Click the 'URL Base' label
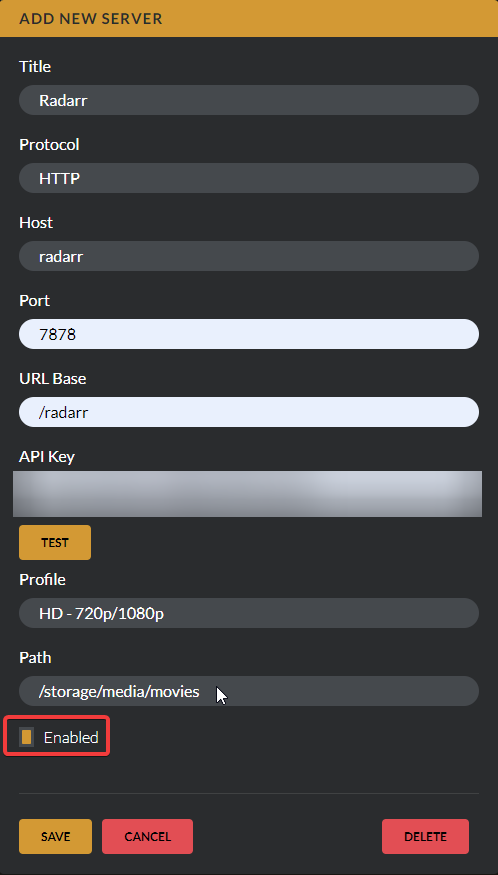 coord(52,379)
